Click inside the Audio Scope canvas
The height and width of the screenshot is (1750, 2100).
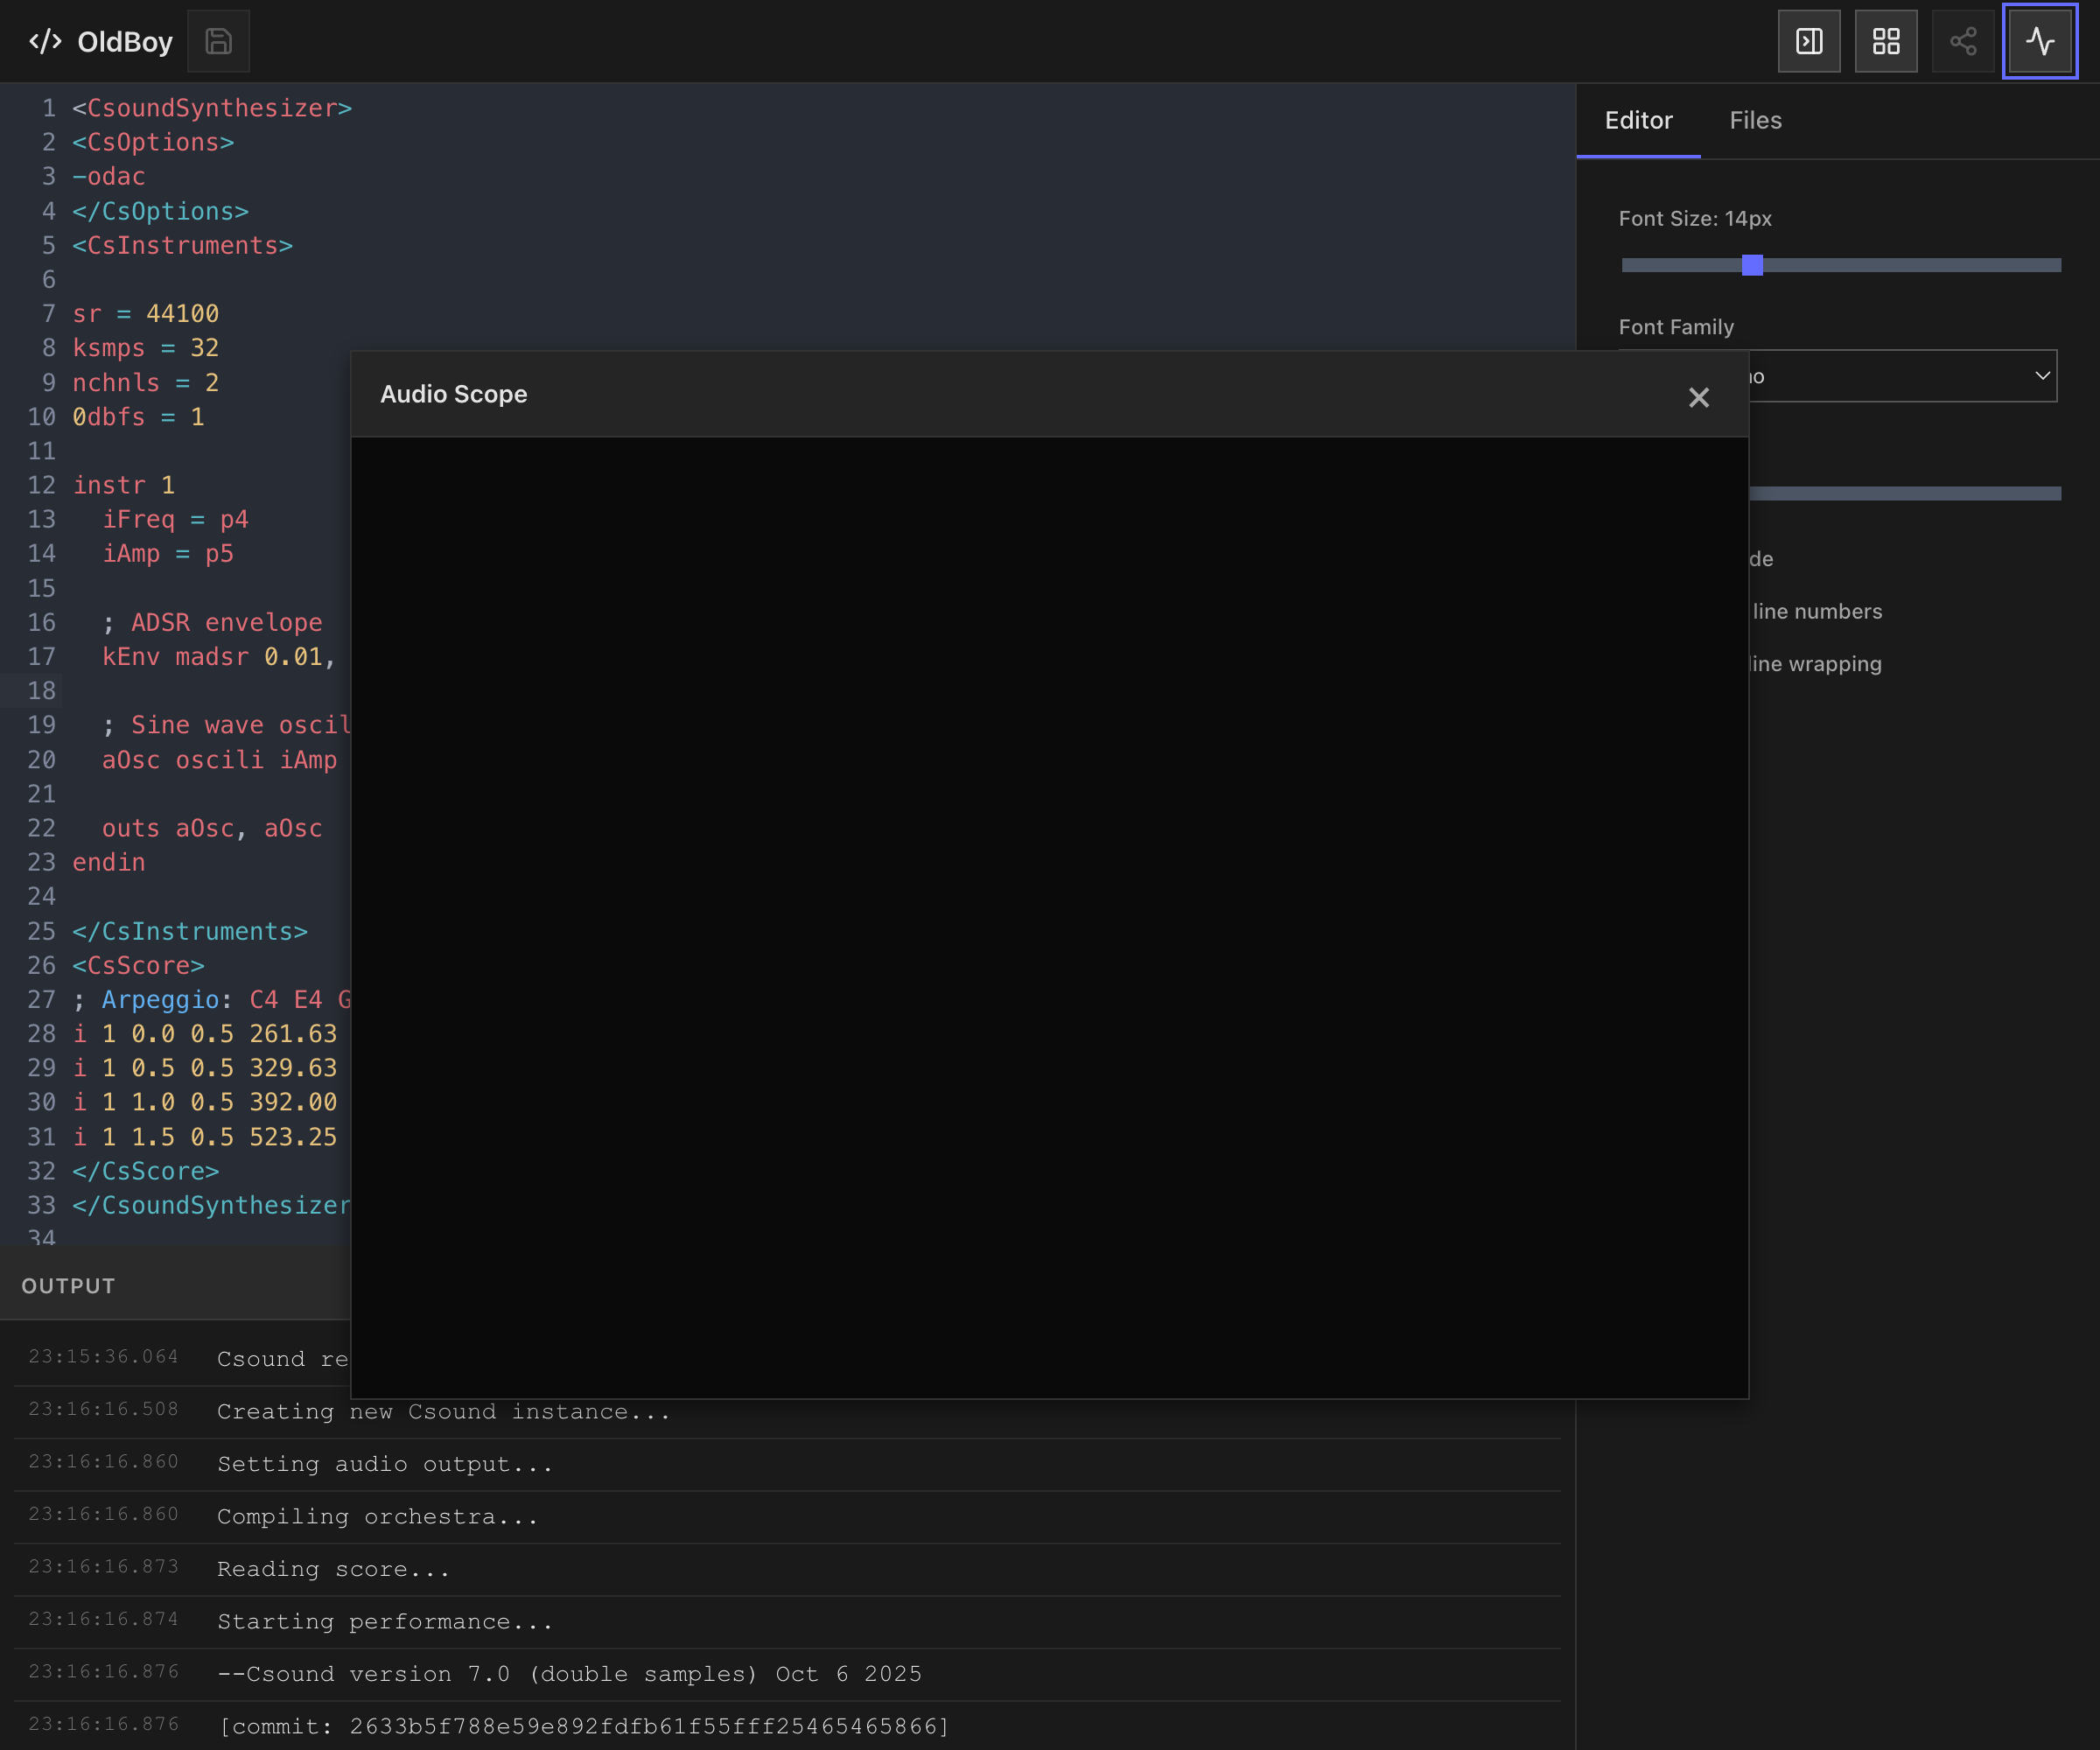[1048, 916]
